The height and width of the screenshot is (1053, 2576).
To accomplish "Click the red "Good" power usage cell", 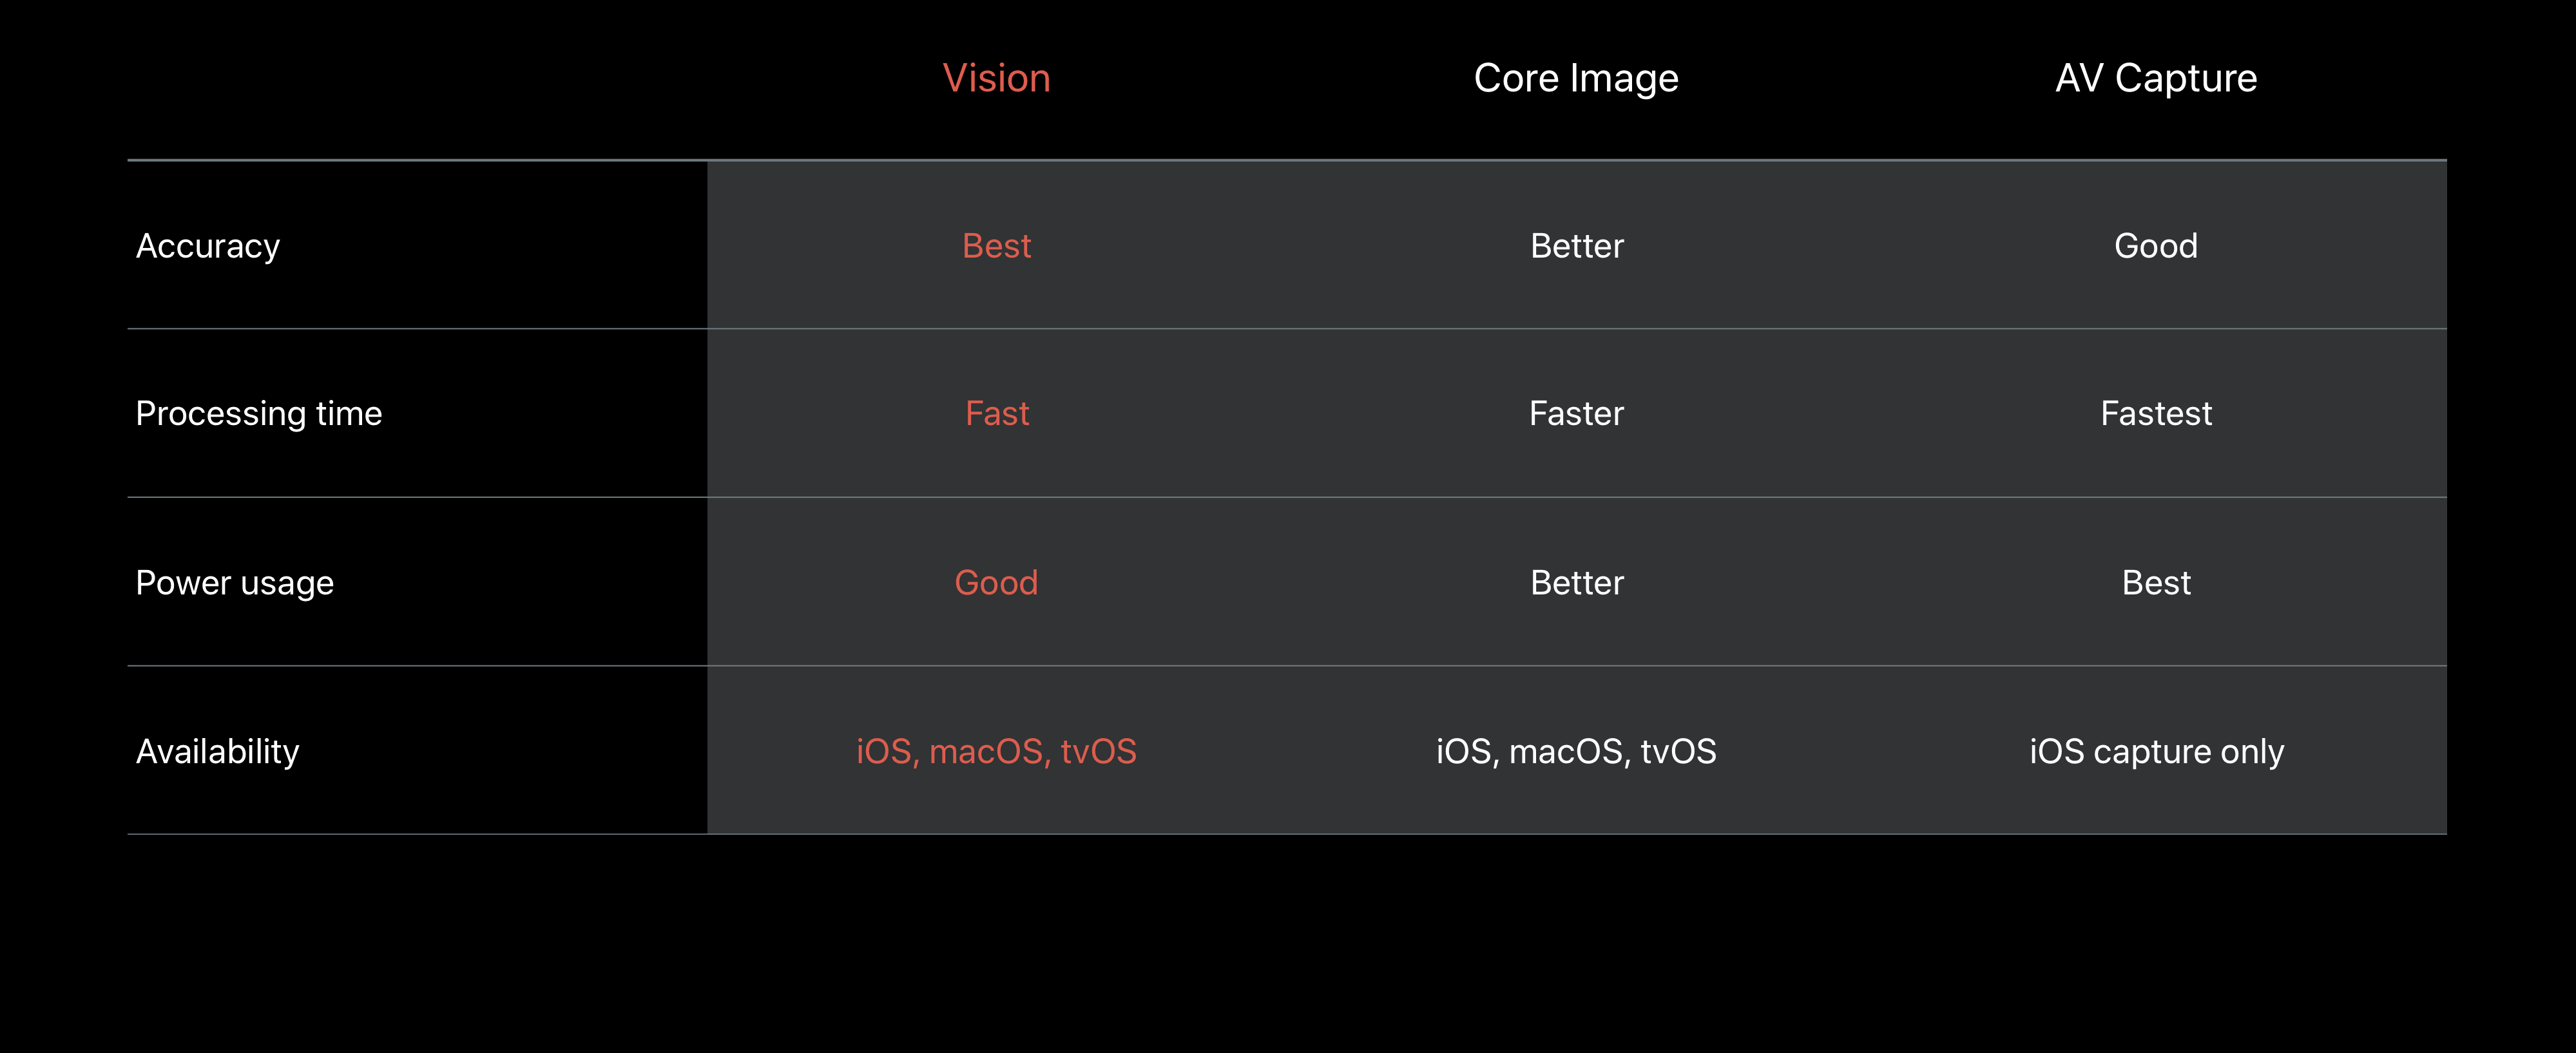I will pos(996,583).
